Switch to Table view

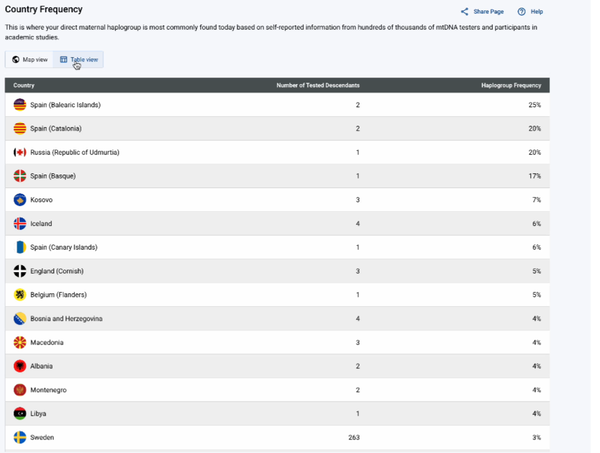click(x=79, y=60)
